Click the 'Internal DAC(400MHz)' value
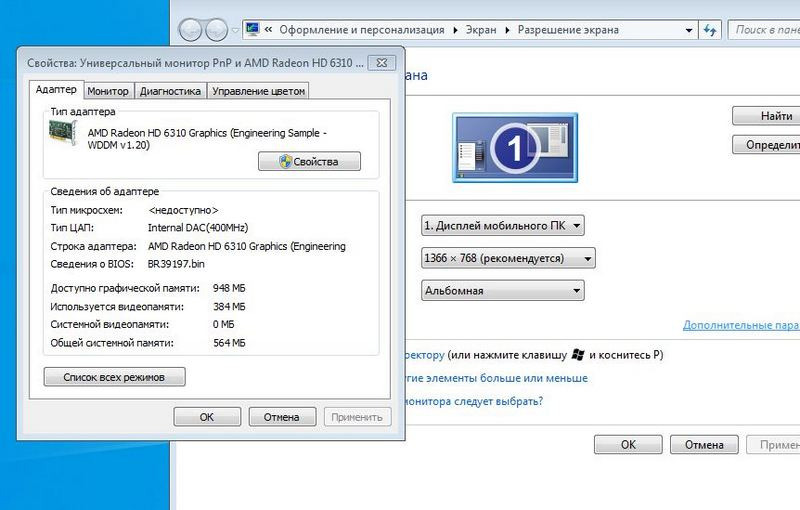The width and height of the screenshot is (800, 510). pyautogui.click(x=198, y=227)
